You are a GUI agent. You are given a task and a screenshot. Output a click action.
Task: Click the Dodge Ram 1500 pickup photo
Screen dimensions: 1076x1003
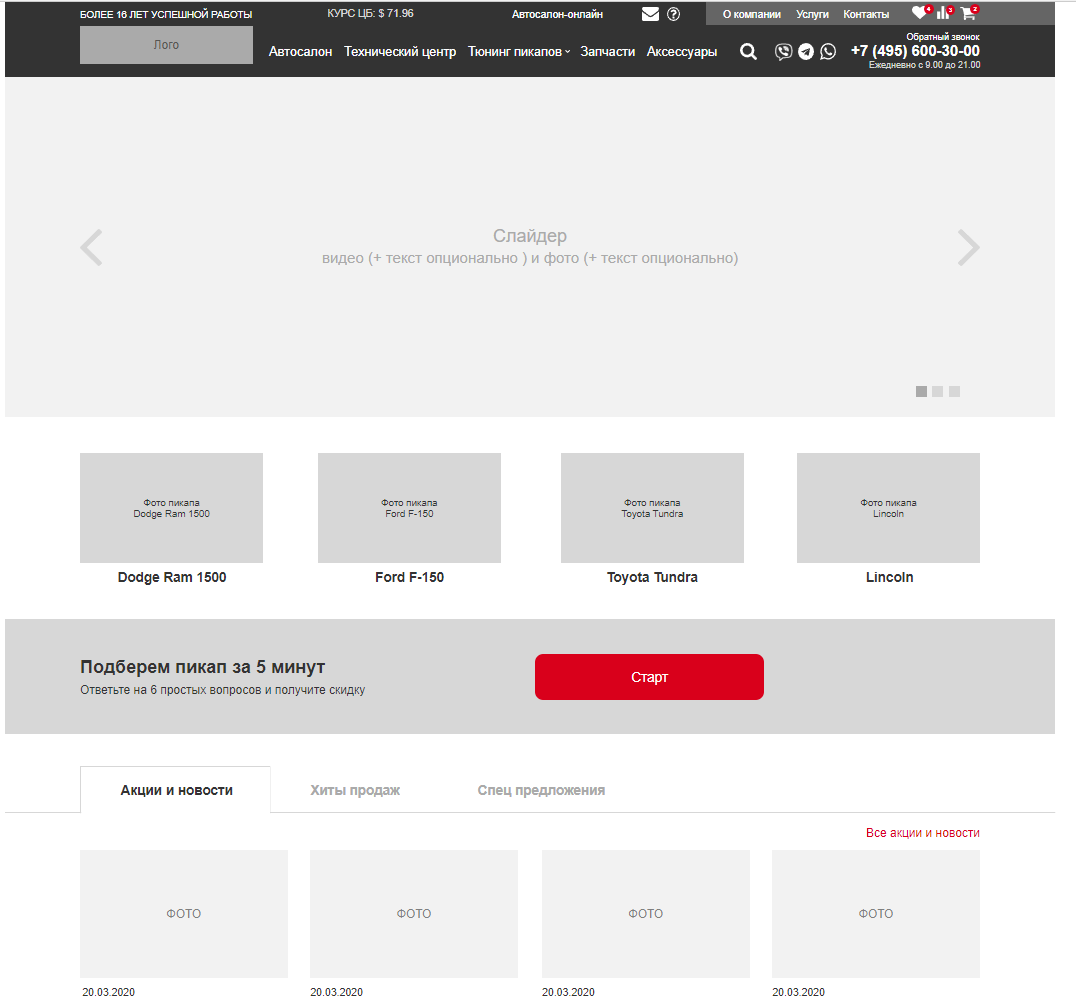tap(171, 508)
